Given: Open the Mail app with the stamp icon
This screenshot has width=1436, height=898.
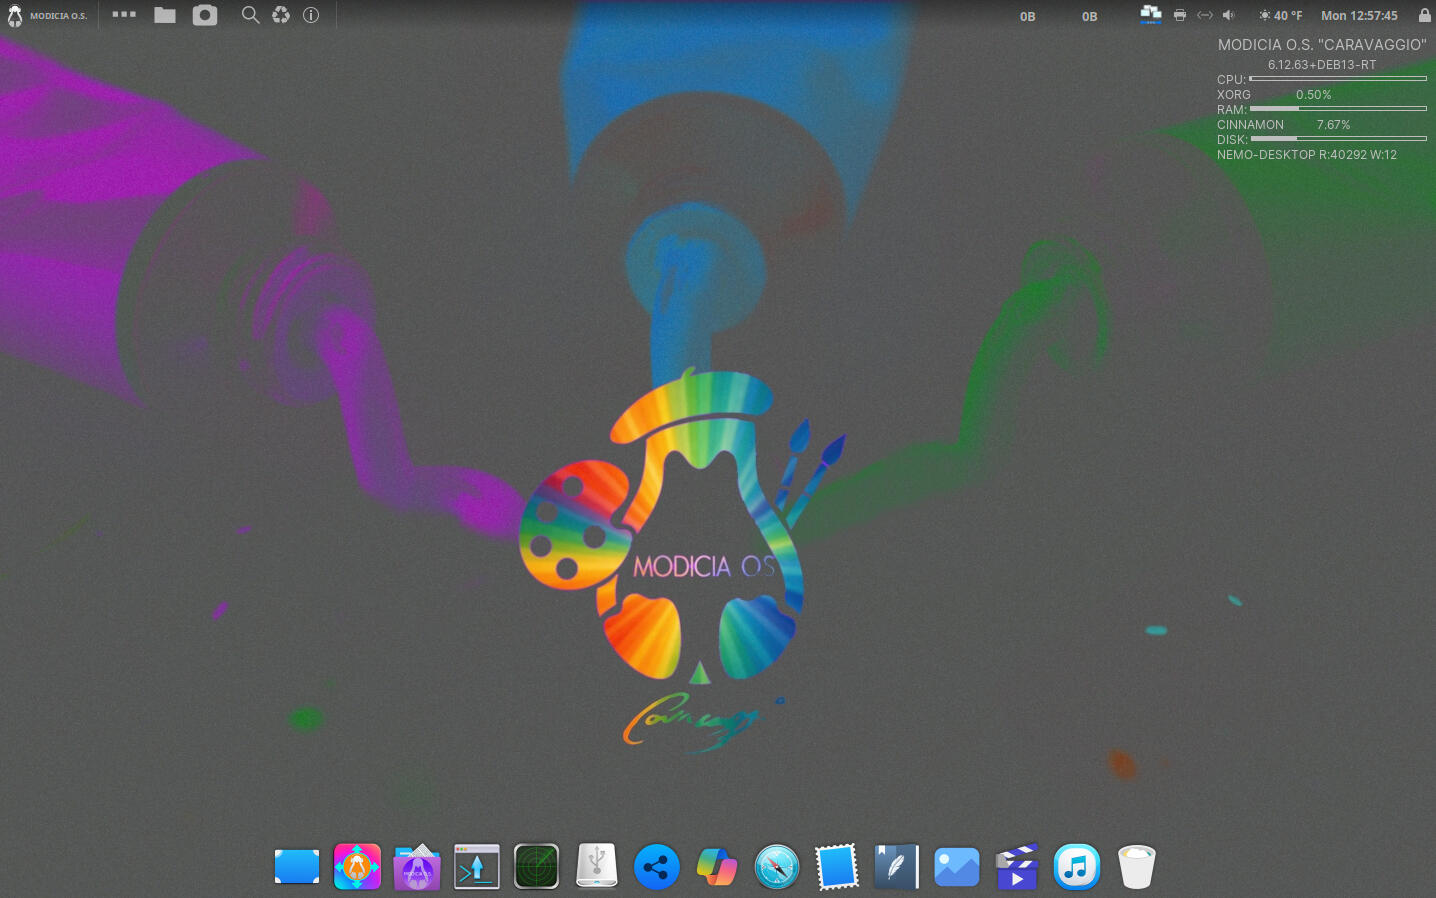Looking at the screenshot, I should 837,866.
